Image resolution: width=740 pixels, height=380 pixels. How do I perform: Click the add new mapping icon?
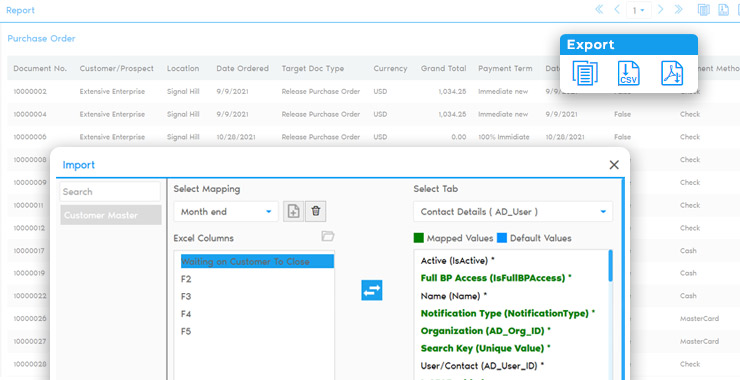coord(294,211)
